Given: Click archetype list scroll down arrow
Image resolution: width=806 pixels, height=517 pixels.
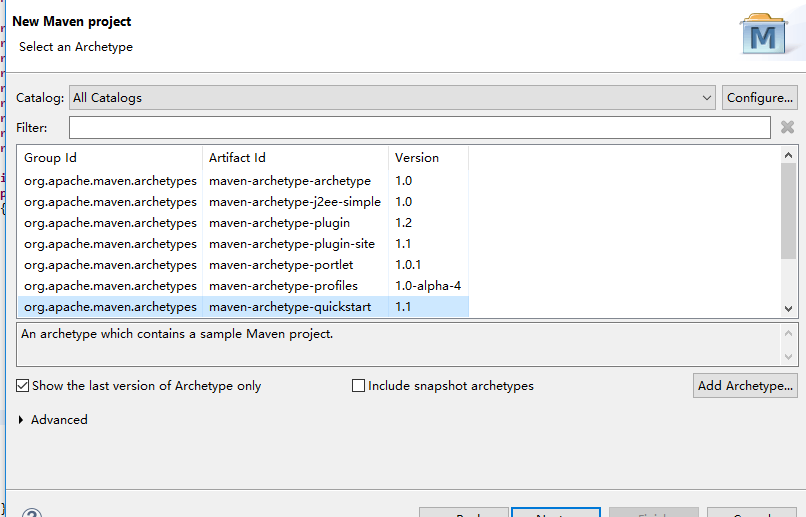Looking at the screenshot, I should click(788, 309).
